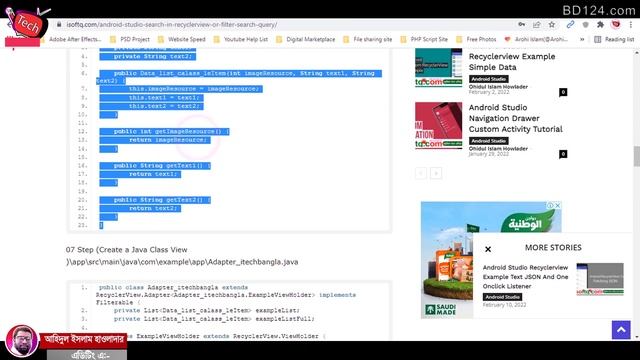Open Adobe After Effects bookmark
This screenshot has width=640, height=360.
click(76, 39)
